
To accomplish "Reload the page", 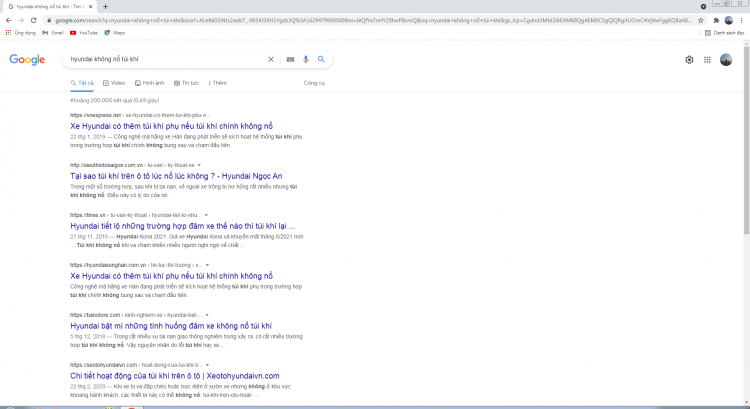I will [33, 20].
